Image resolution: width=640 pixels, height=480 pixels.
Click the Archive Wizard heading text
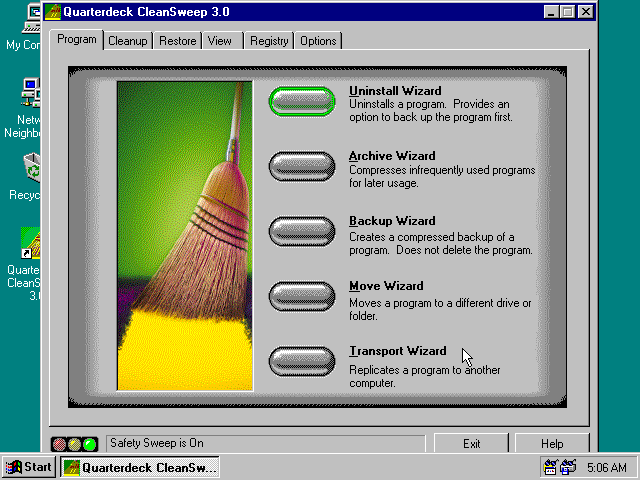coord(392,156)
